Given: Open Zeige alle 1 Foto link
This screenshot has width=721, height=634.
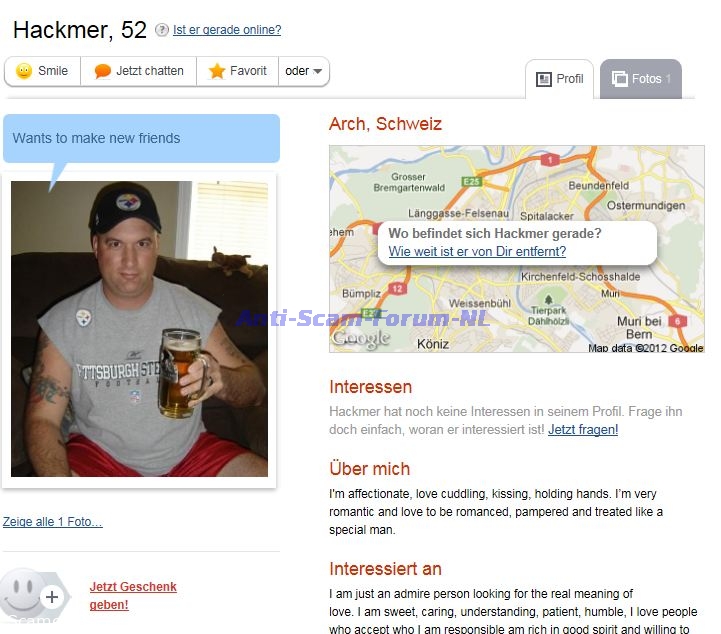Looking at the screenshot, I should pyautogui.click(x=52, y=522).
